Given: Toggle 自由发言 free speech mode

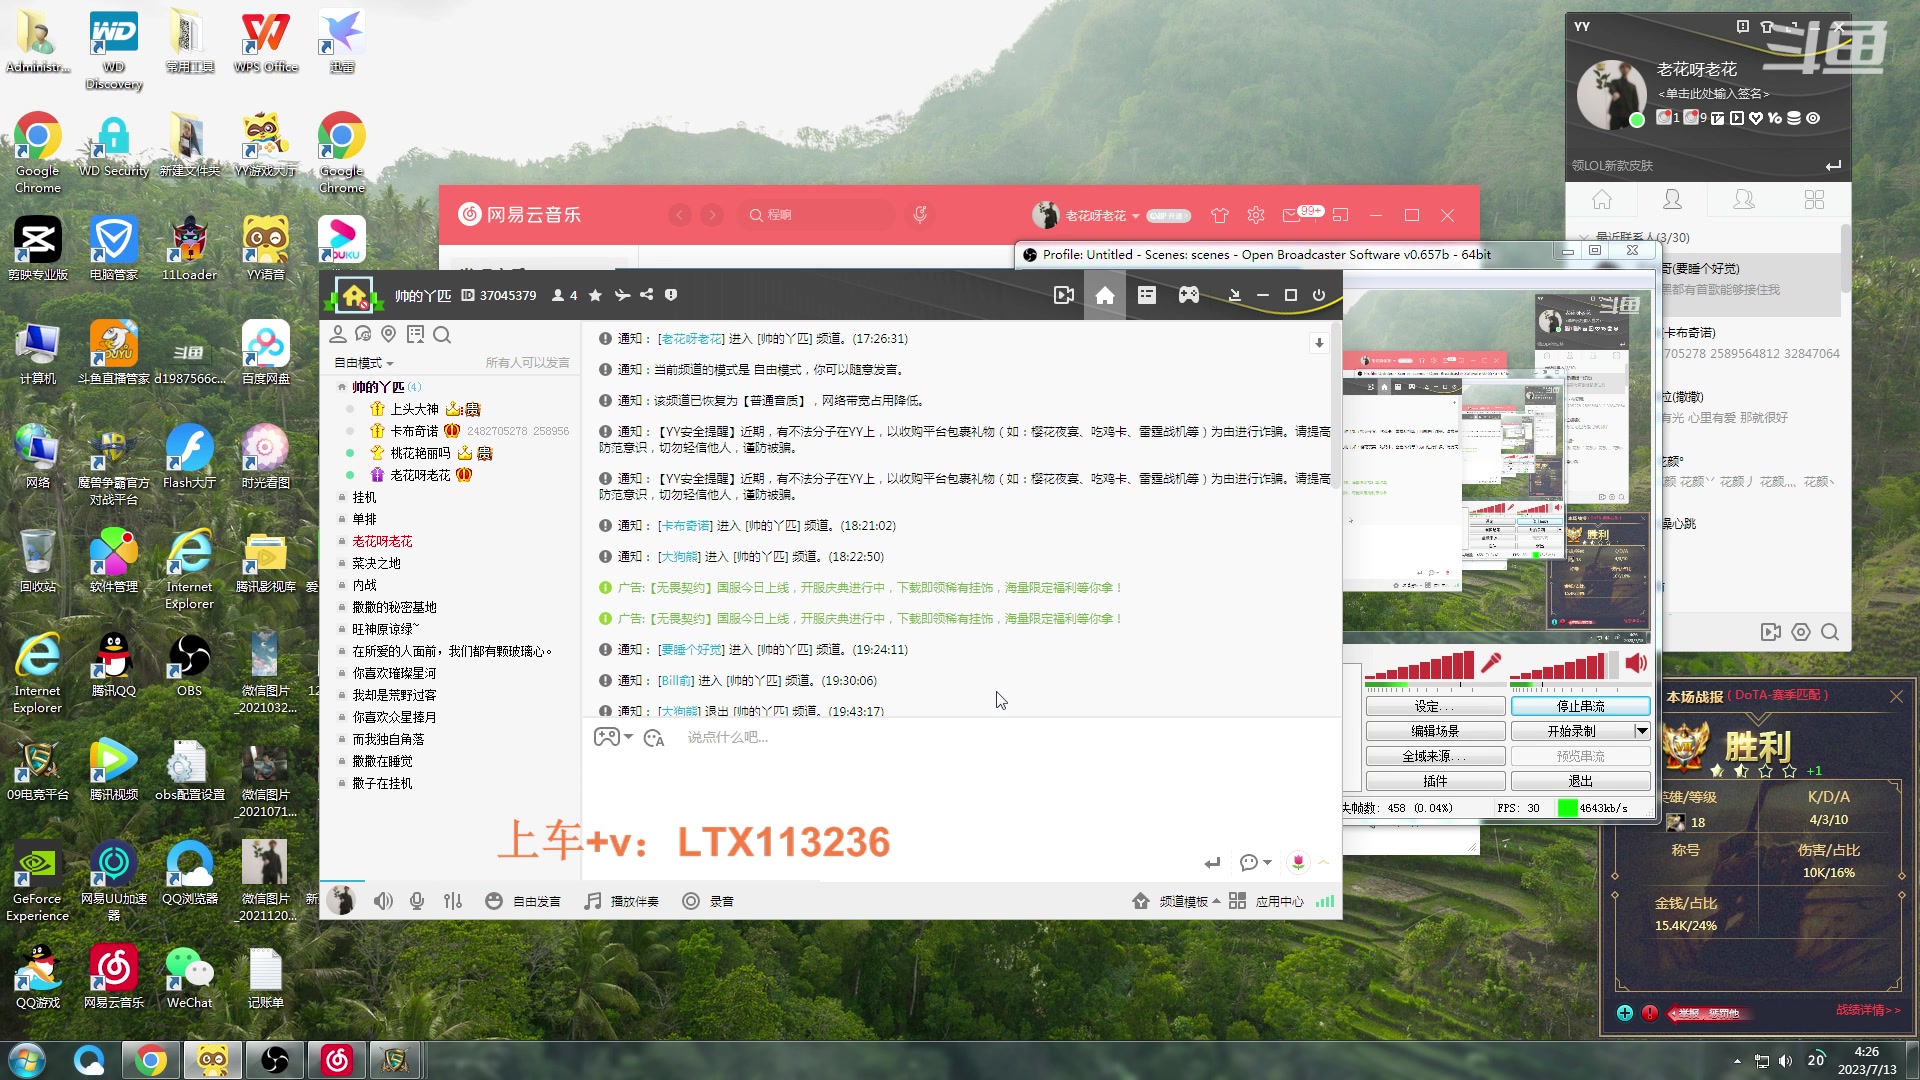Looking at the screenshot, I should [523, 901].
